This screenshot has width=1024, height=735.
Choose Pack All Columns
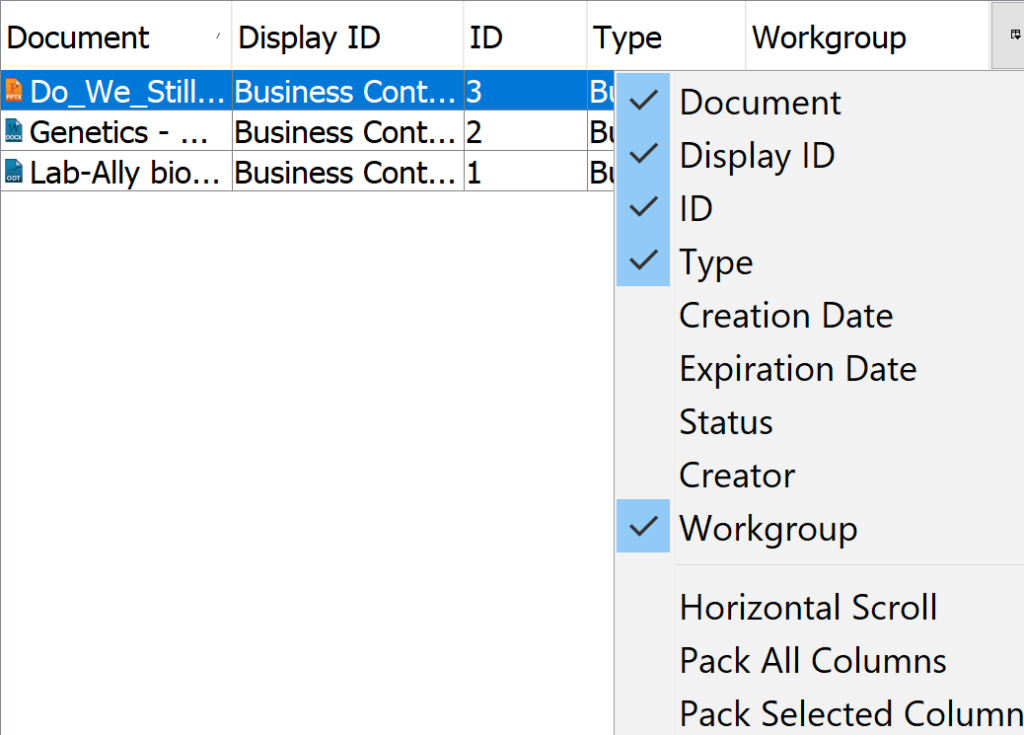[x=812, y=661]
